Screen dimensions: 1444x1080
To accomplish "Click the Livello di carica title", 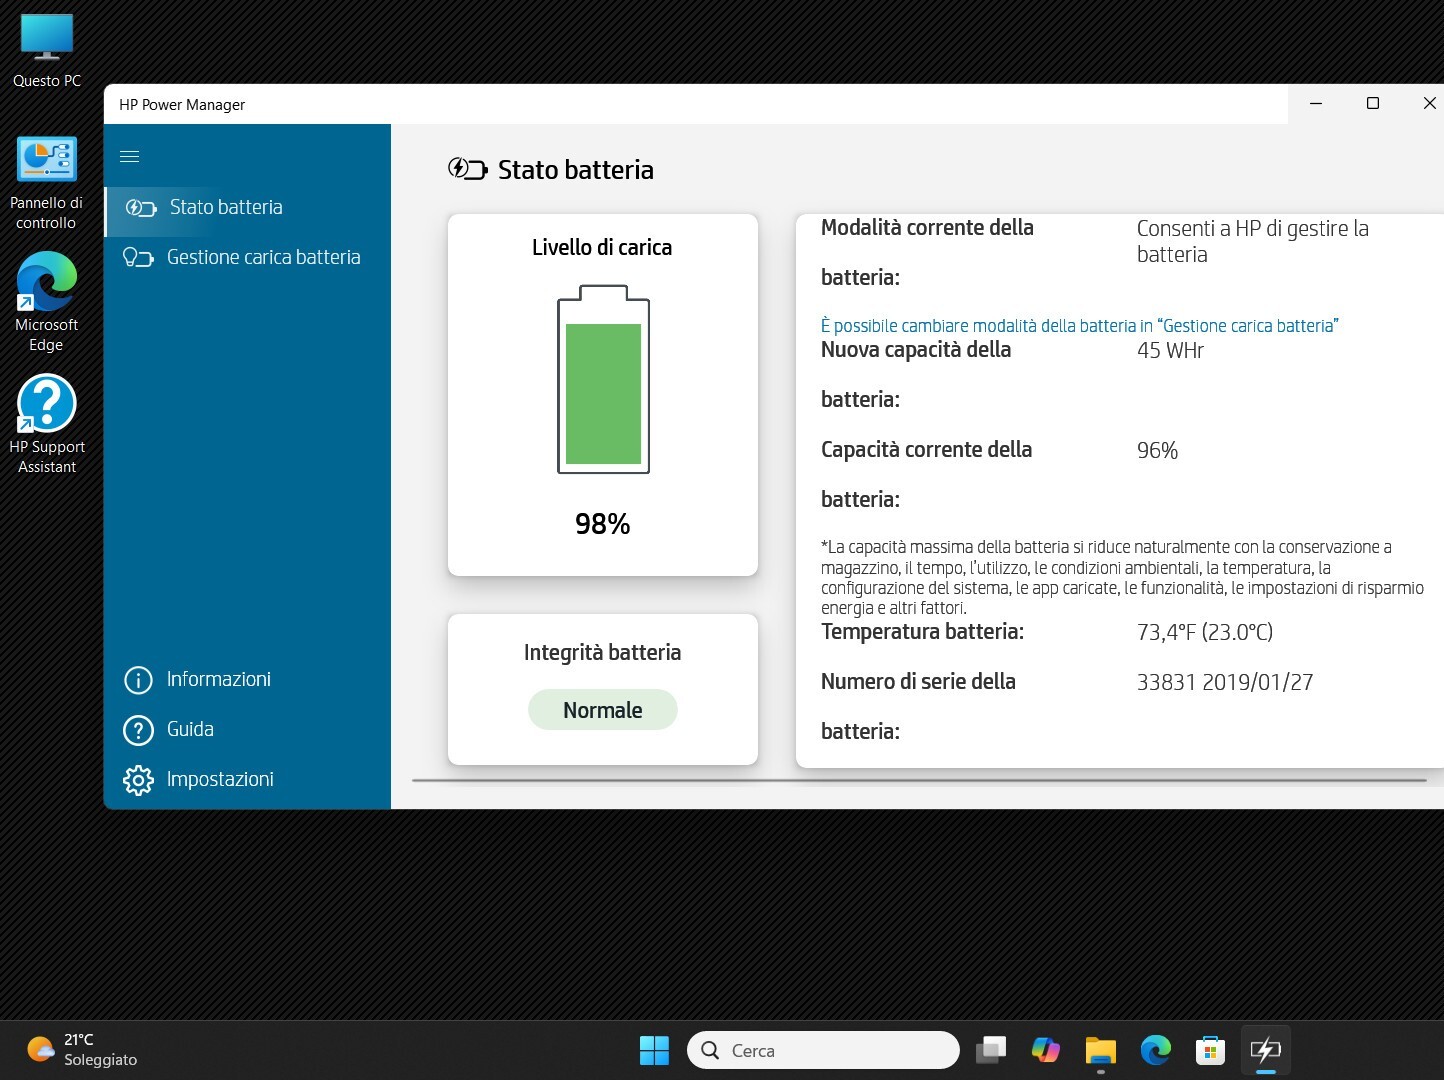I will (602, 248).
